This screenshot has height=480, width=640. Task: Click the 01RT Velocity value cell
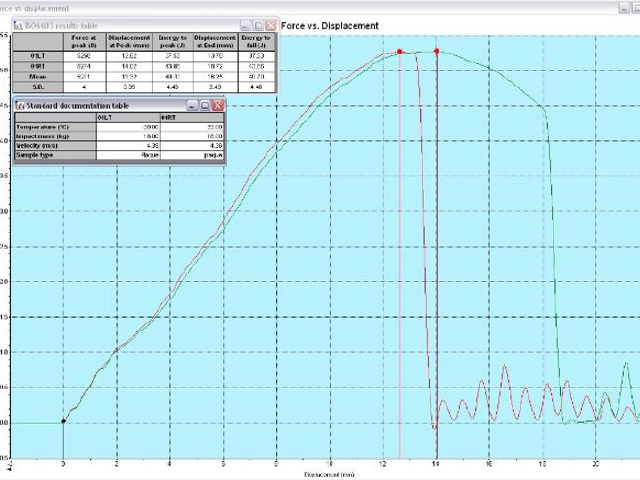tap(192, 147)
